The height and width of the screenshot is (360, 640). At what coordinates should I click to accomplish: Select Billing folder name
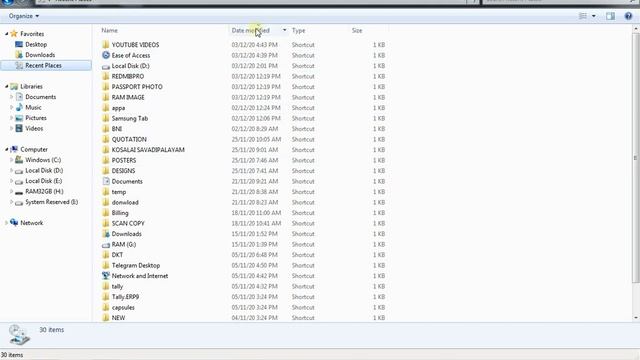[120, 213]
